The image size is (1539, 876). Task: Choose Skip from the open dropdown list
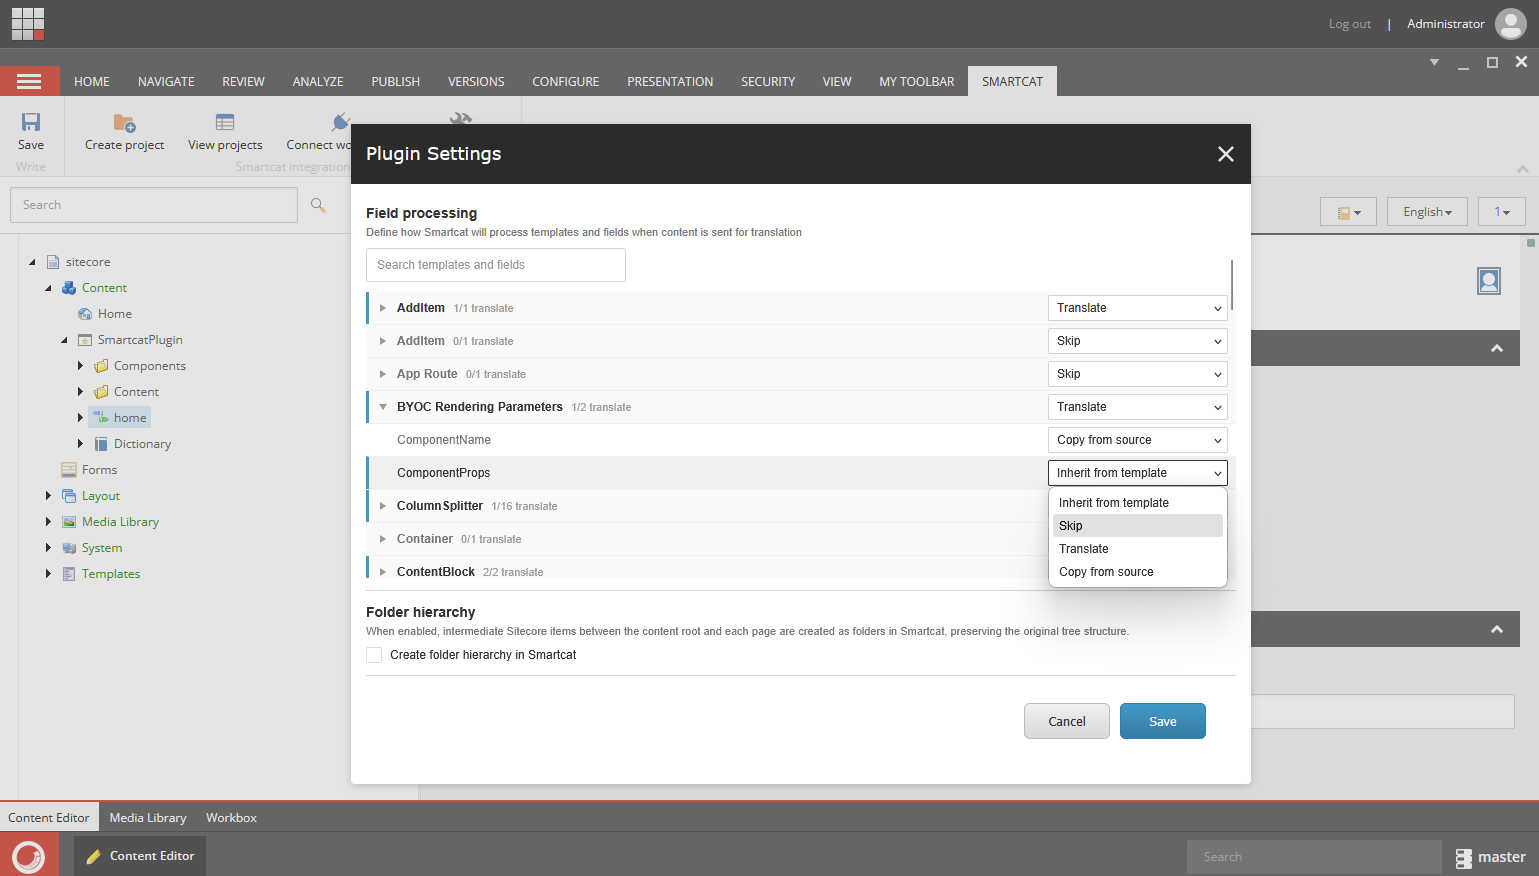(x=1138, y=526)
